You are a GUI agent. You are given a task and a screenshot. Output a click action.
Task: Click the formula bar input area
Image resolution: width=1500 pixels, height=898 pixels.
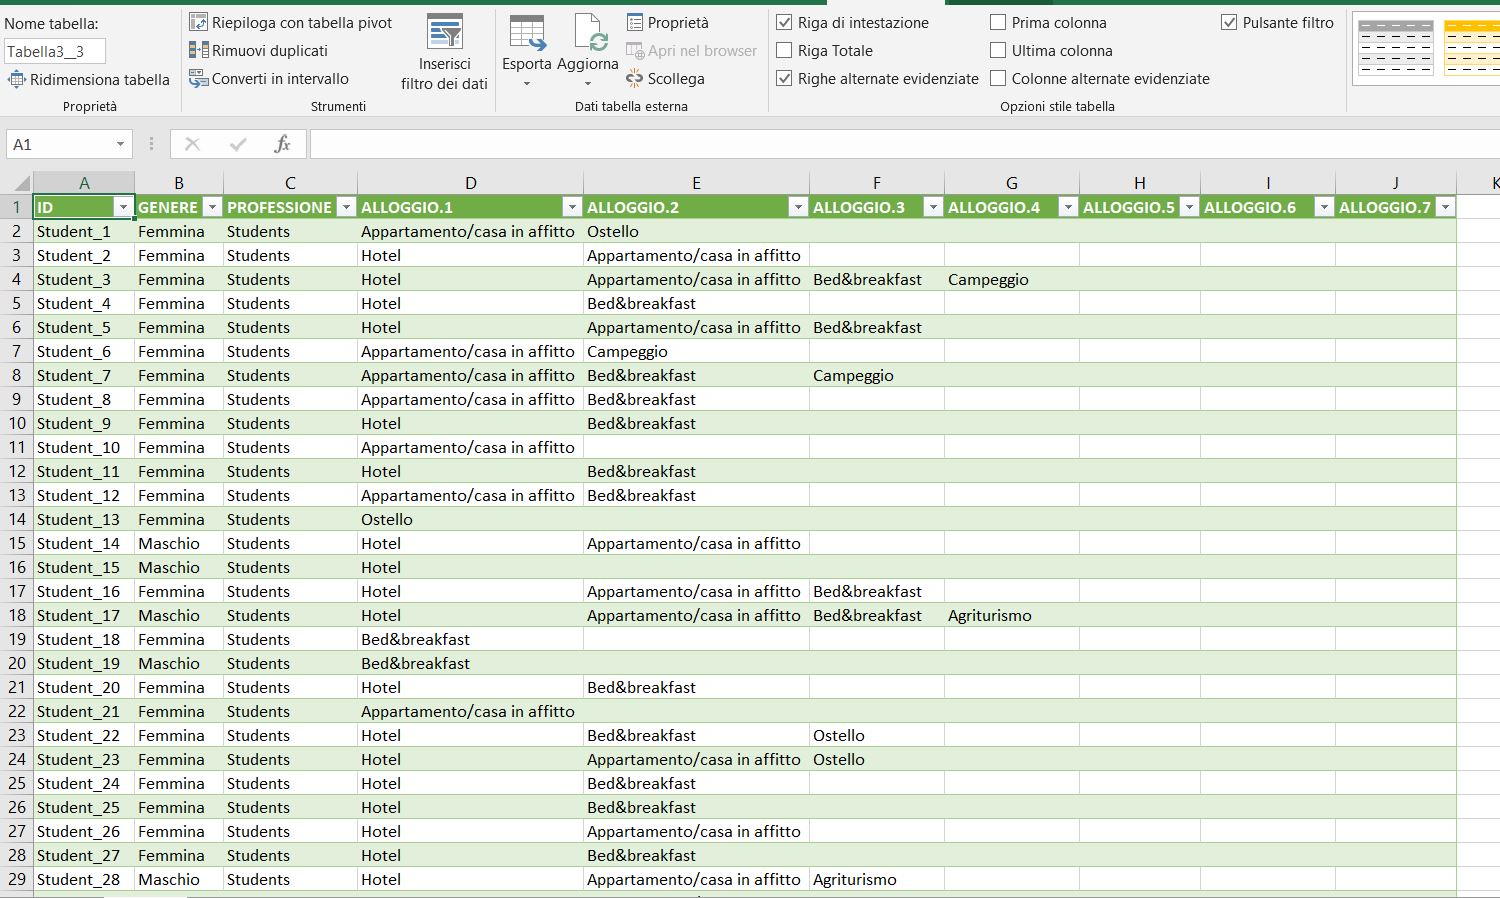[x=905, y=144]
